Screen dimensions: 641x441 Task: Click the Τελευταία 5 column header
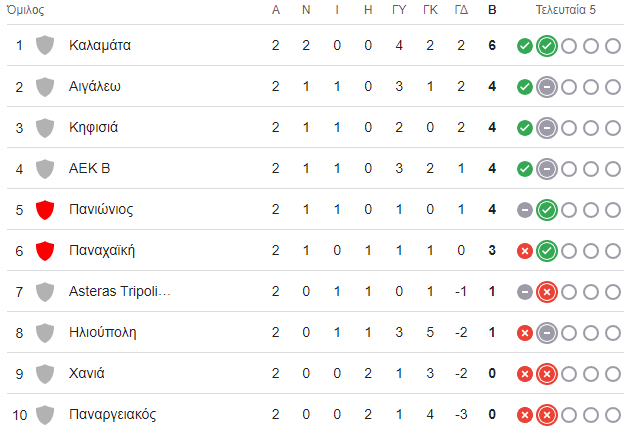point(567,10)
